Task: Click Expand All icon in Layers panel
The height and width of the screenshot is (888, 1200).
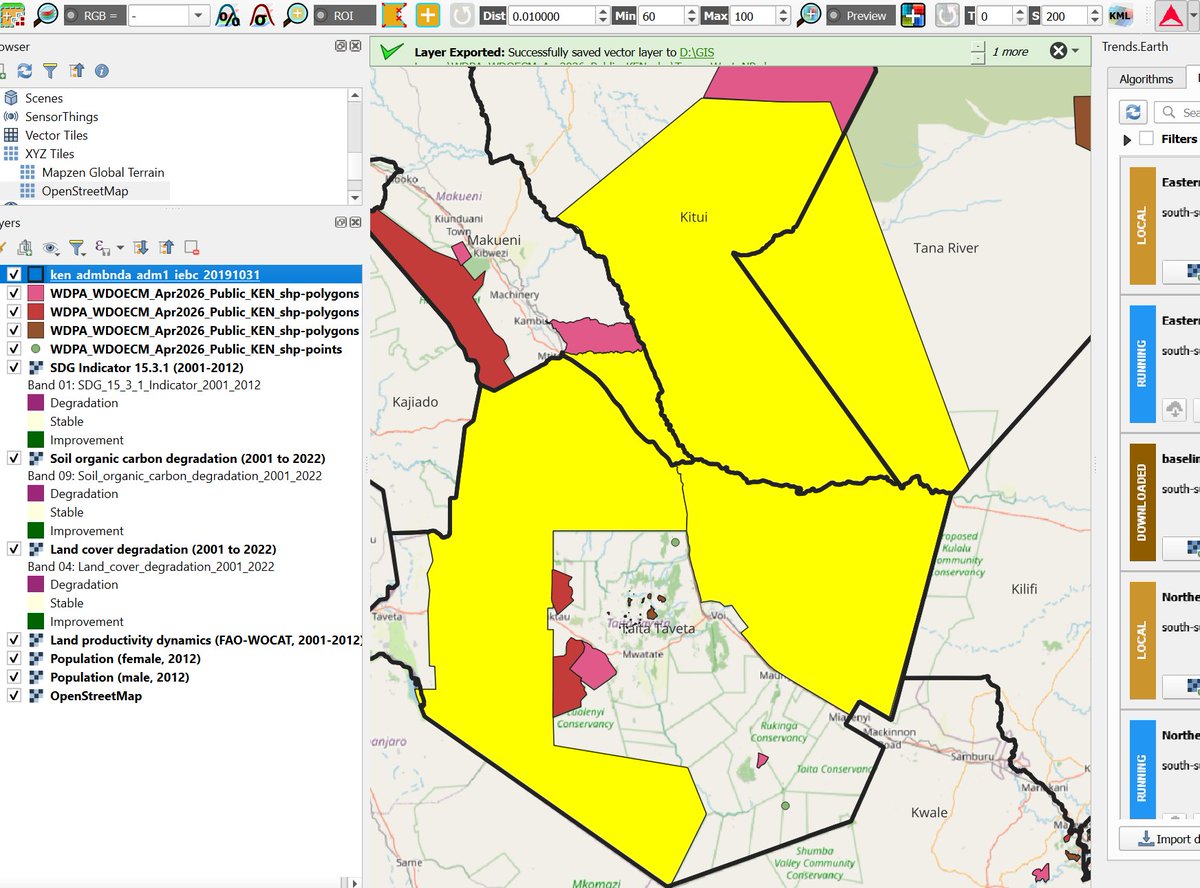Action: [141, 247]
